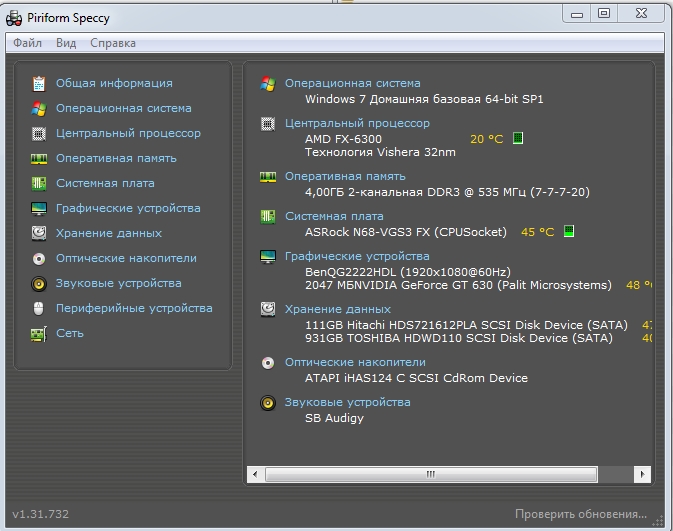Screen dimensions: 673x531
Task: Click the RAM module icon in sidebar
Action: pos(39,159)
